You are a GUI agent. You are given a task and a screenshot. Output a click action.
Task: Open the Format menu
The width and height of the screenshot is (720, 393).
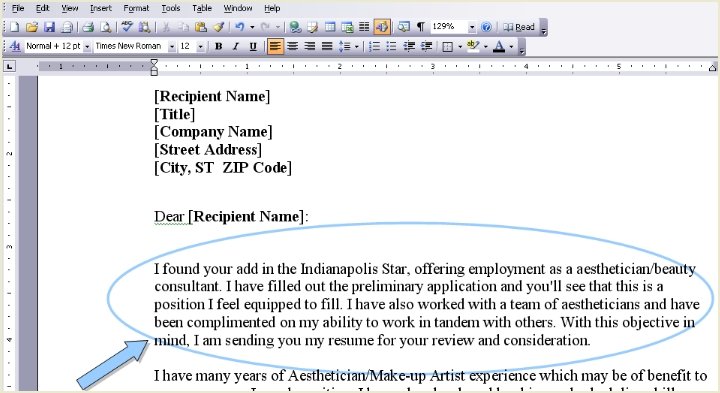coord(136,8)
